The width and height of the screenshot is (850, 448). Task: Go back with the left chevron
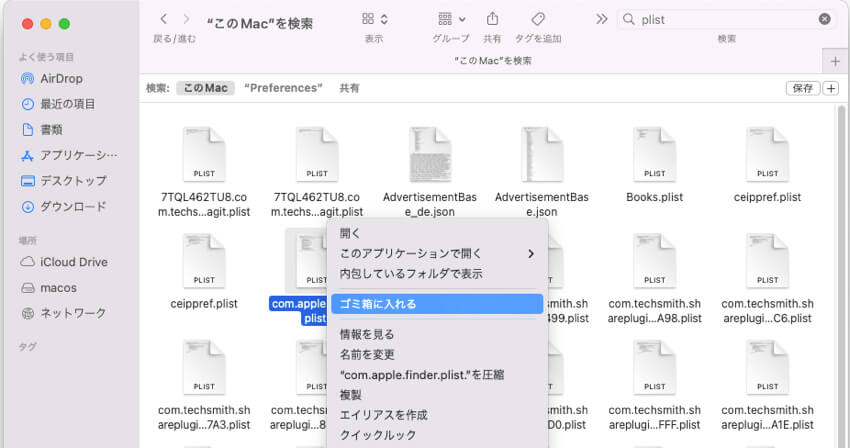[x=164, y=20]
